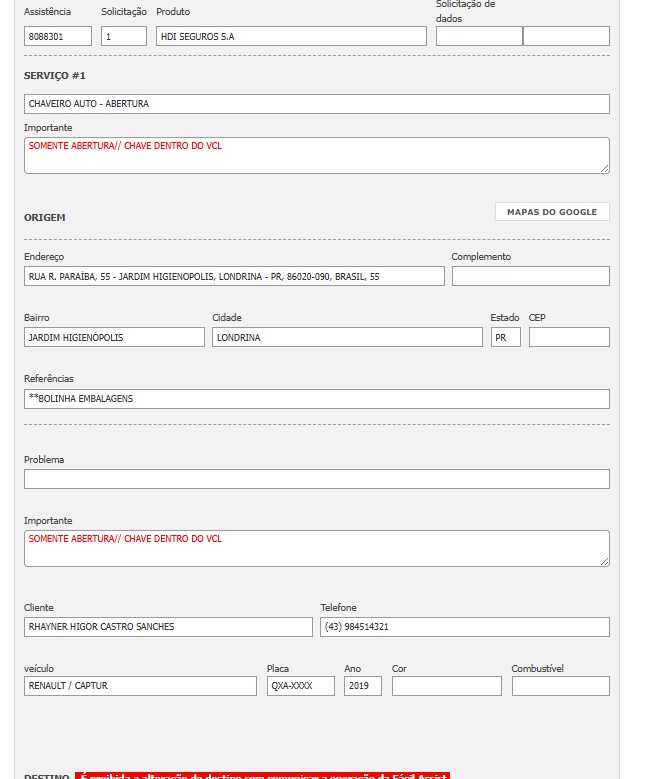Focus the Placa field
Screen dimensions: 663x779
tap(300, 686)
